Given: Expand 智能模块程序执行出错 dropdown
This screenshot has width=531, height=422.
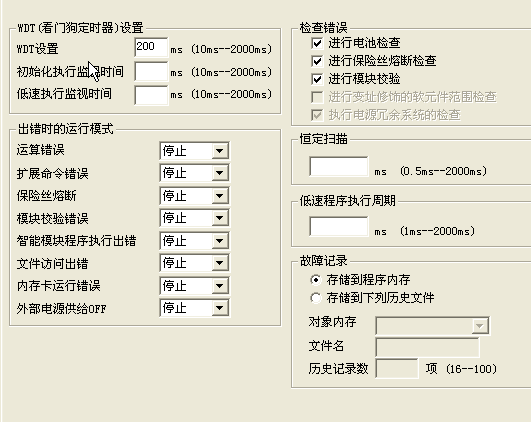Looking at the screenshot, I should coord(194,241).
